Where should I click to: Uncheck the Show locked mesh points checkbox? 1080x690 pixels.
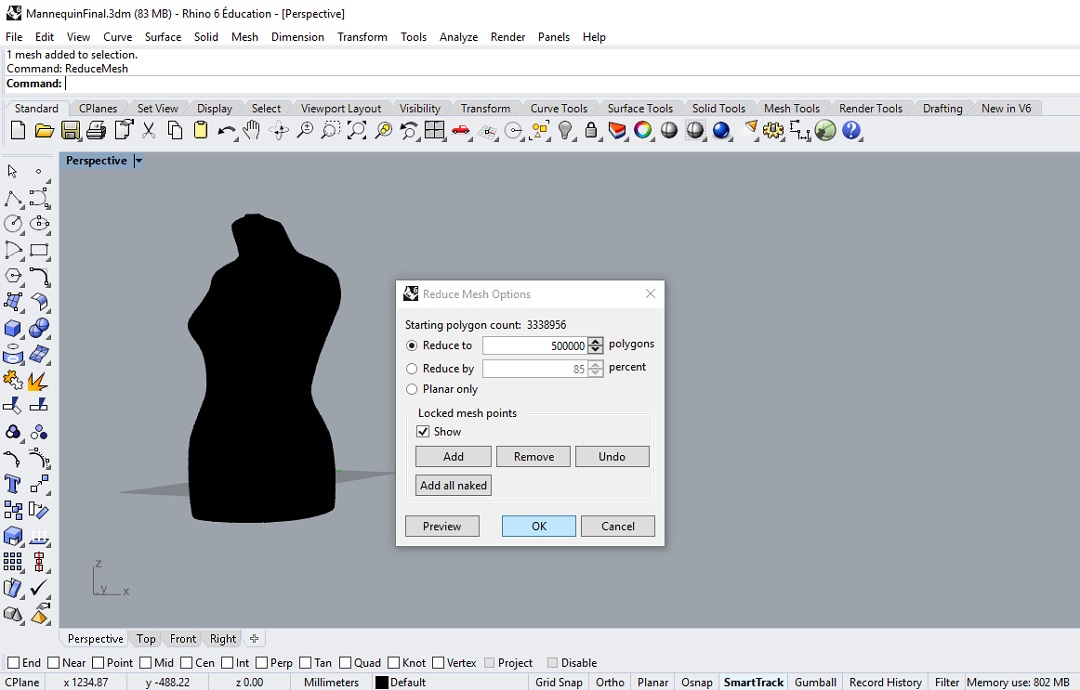coord(423,432)
